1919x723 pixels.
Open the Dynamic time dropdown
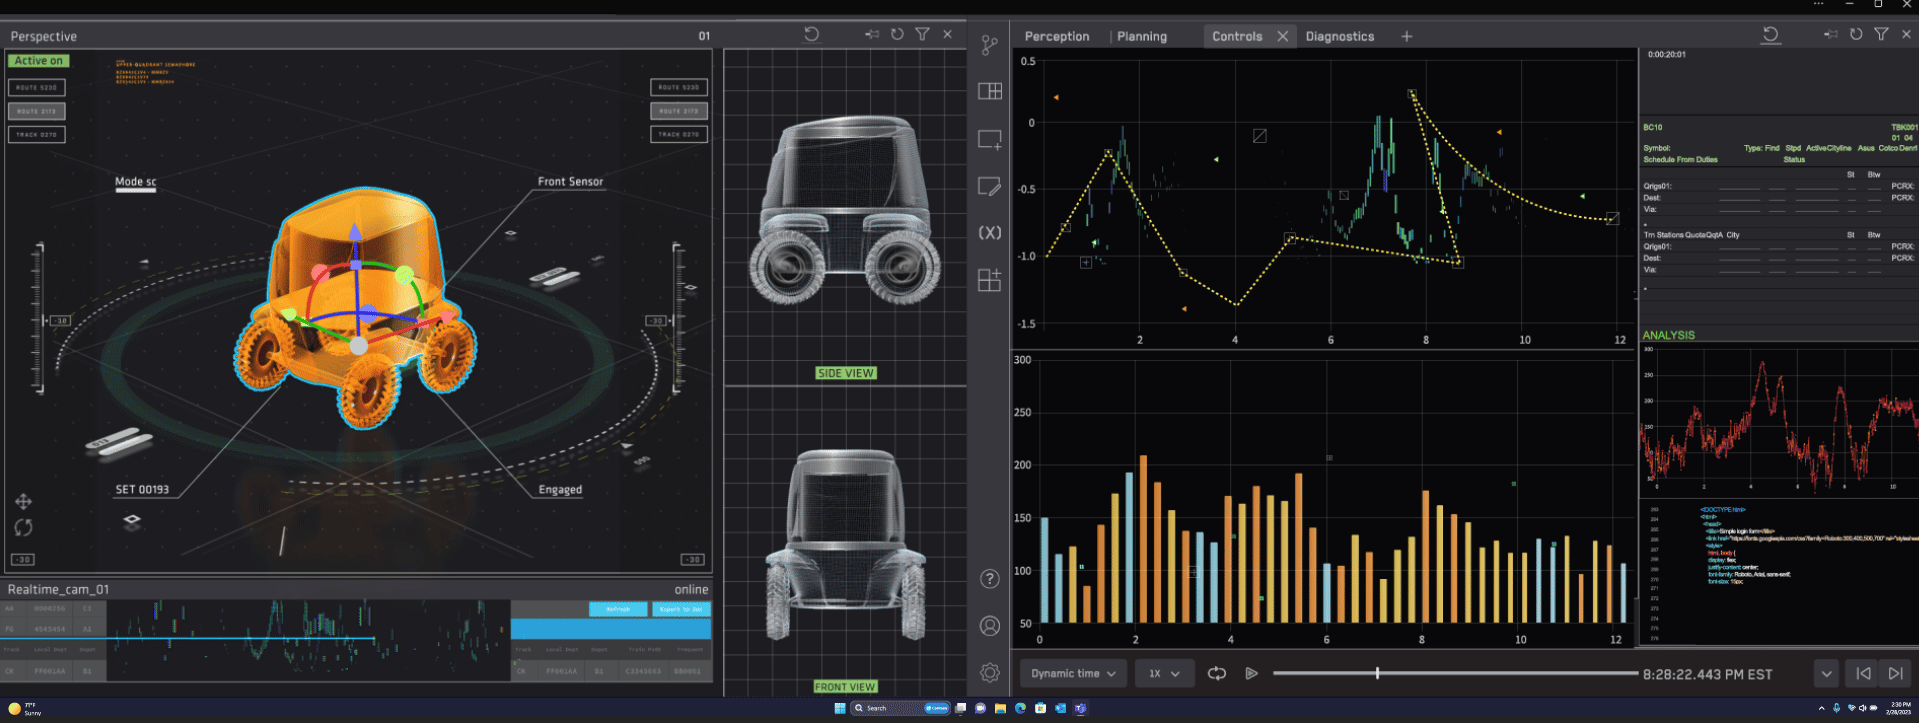(1073, 673)
